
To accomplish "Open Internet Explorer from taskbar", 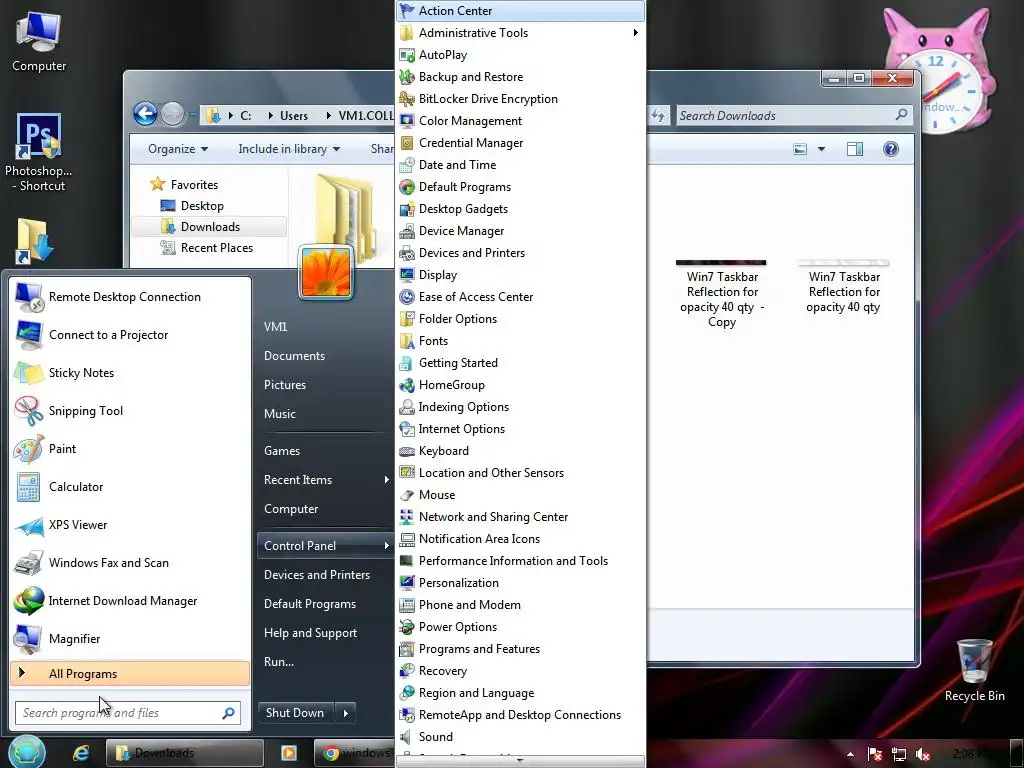I will pos(81,753).
